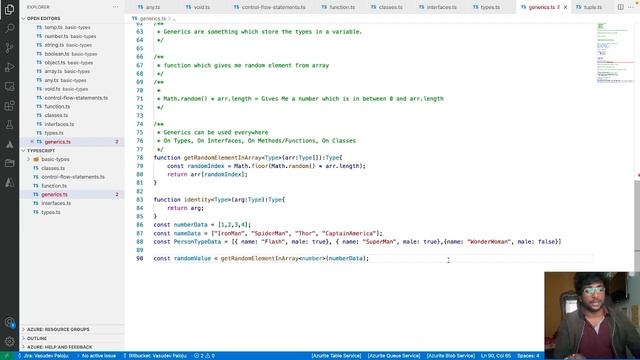Screen dimensions: 640x360
Task: Open control-flow-statements.ts in TYPESCRIPT folder tree
Action: (72, 177)
